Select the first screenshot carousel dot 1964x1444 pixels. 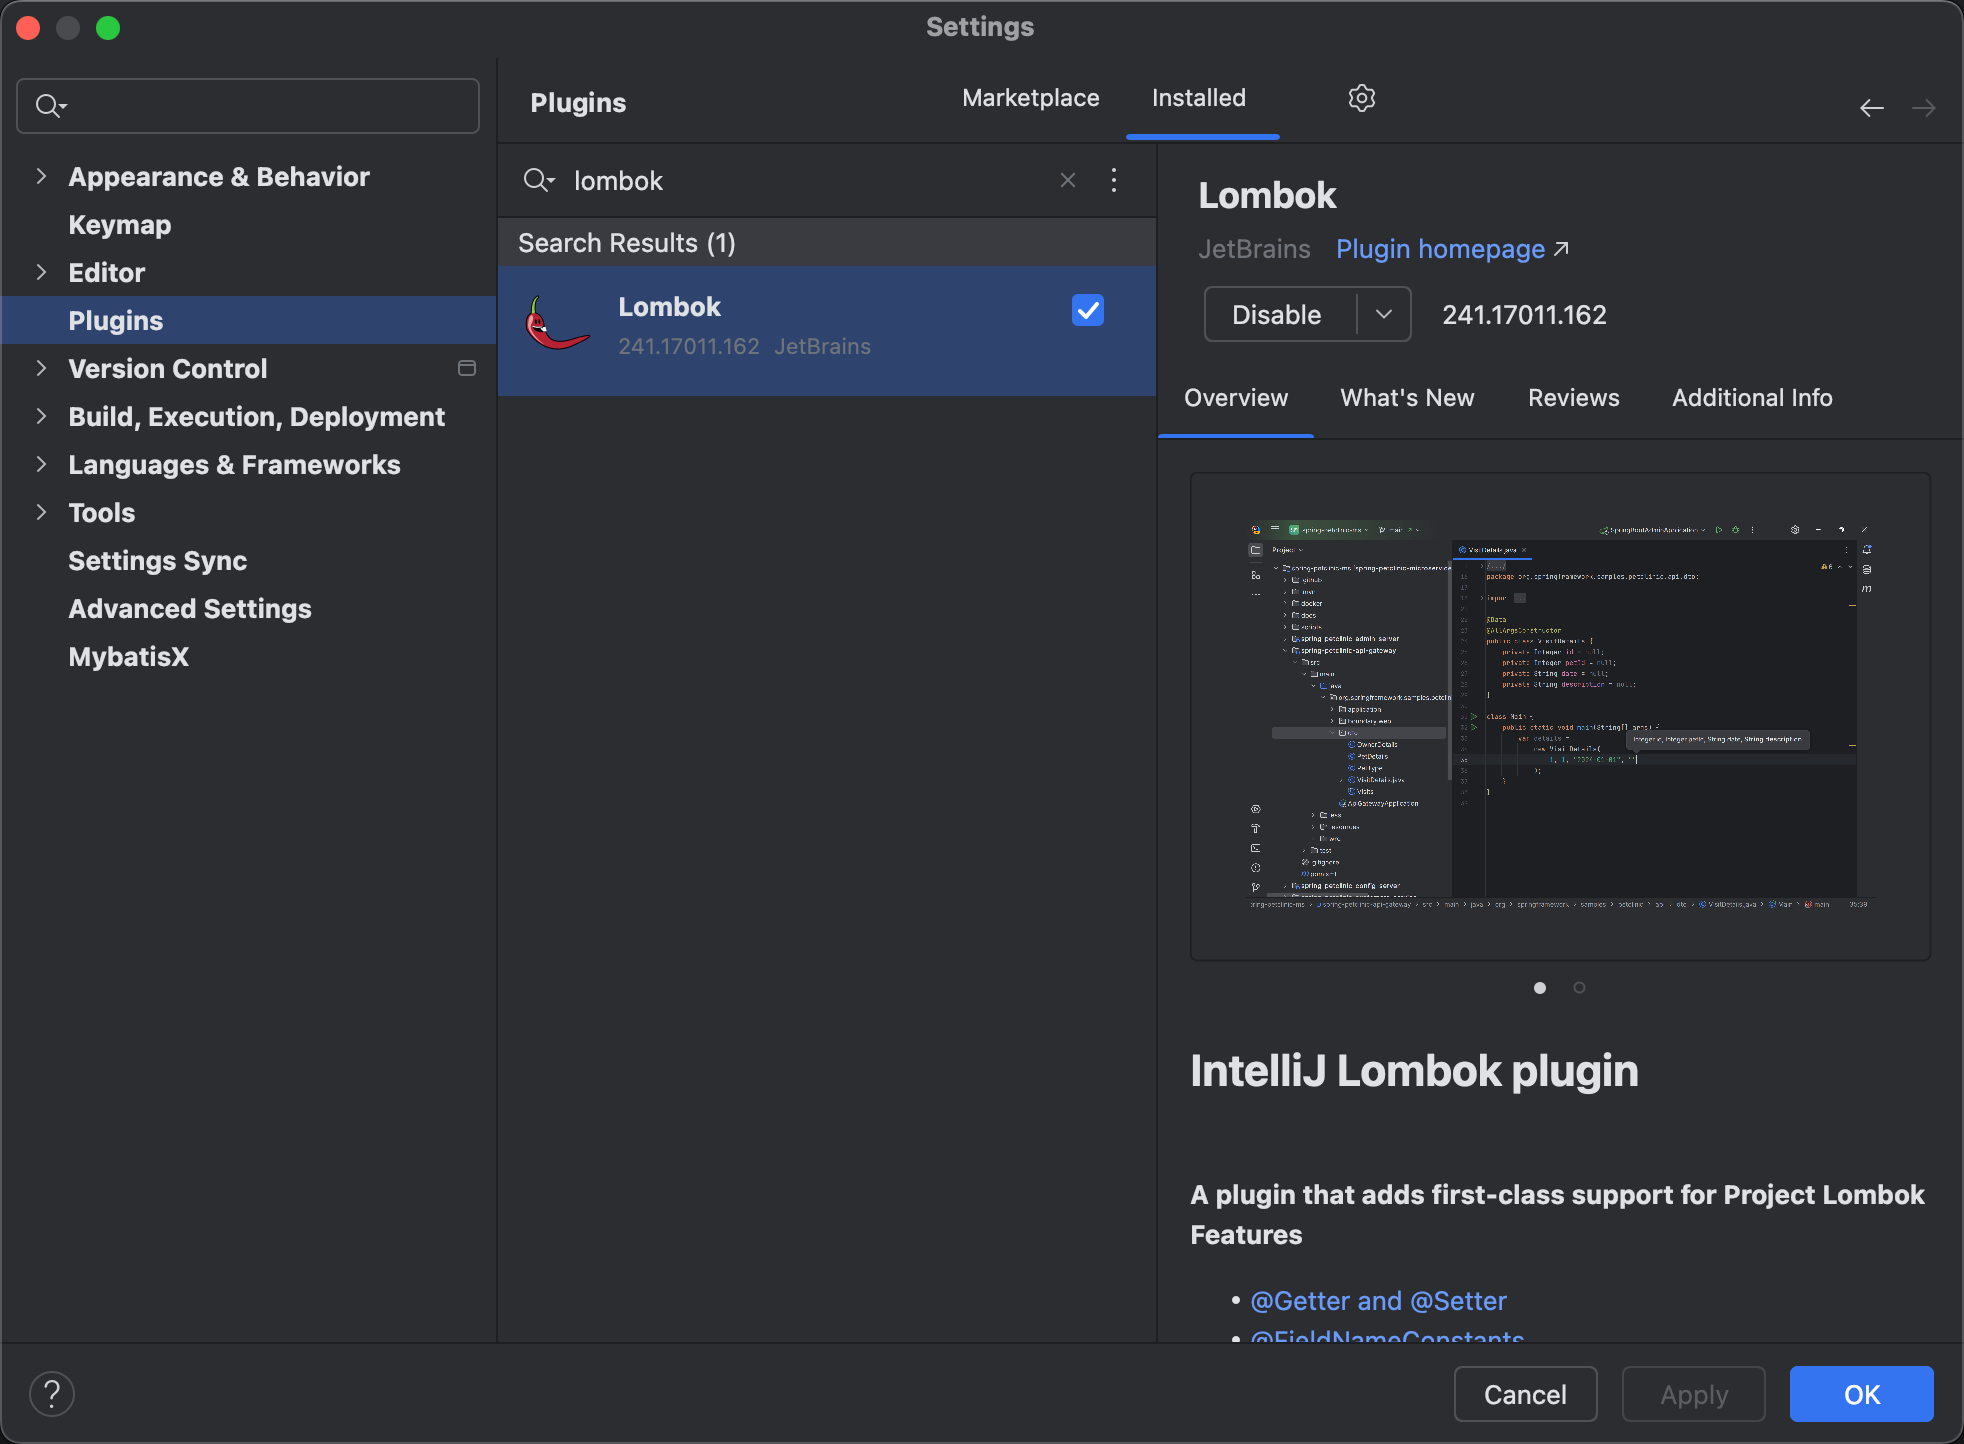click(1540, 988)
